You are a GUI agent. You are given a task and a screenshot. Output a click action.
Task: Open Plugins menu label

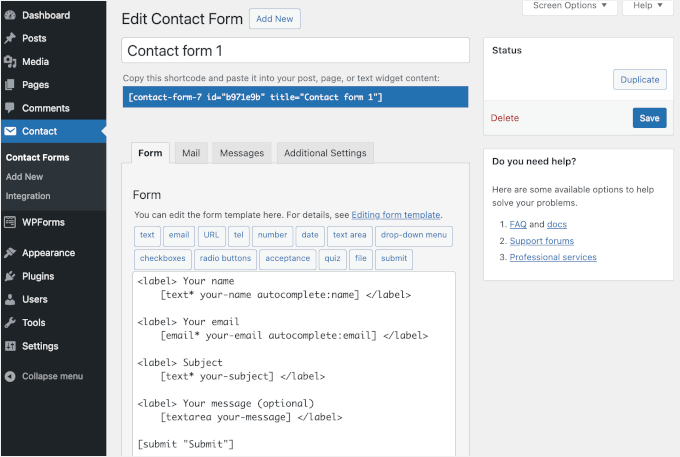pyautogui.click(x=38, y=276)
